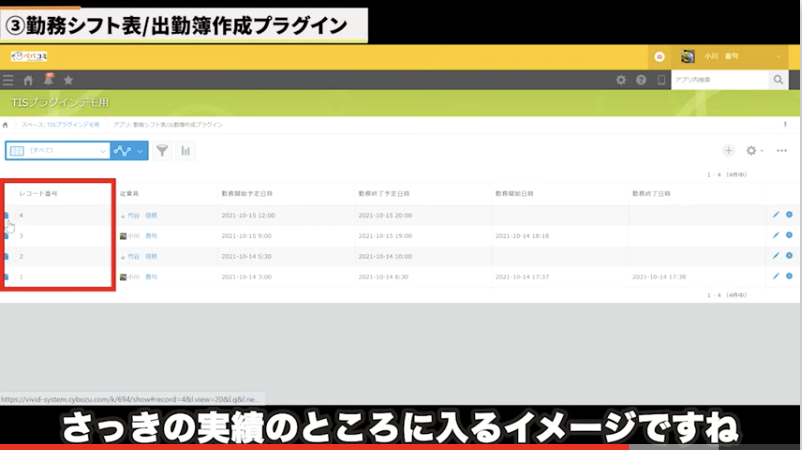Click the help question mark icon

pyautogui.click(x=641, y=80)
